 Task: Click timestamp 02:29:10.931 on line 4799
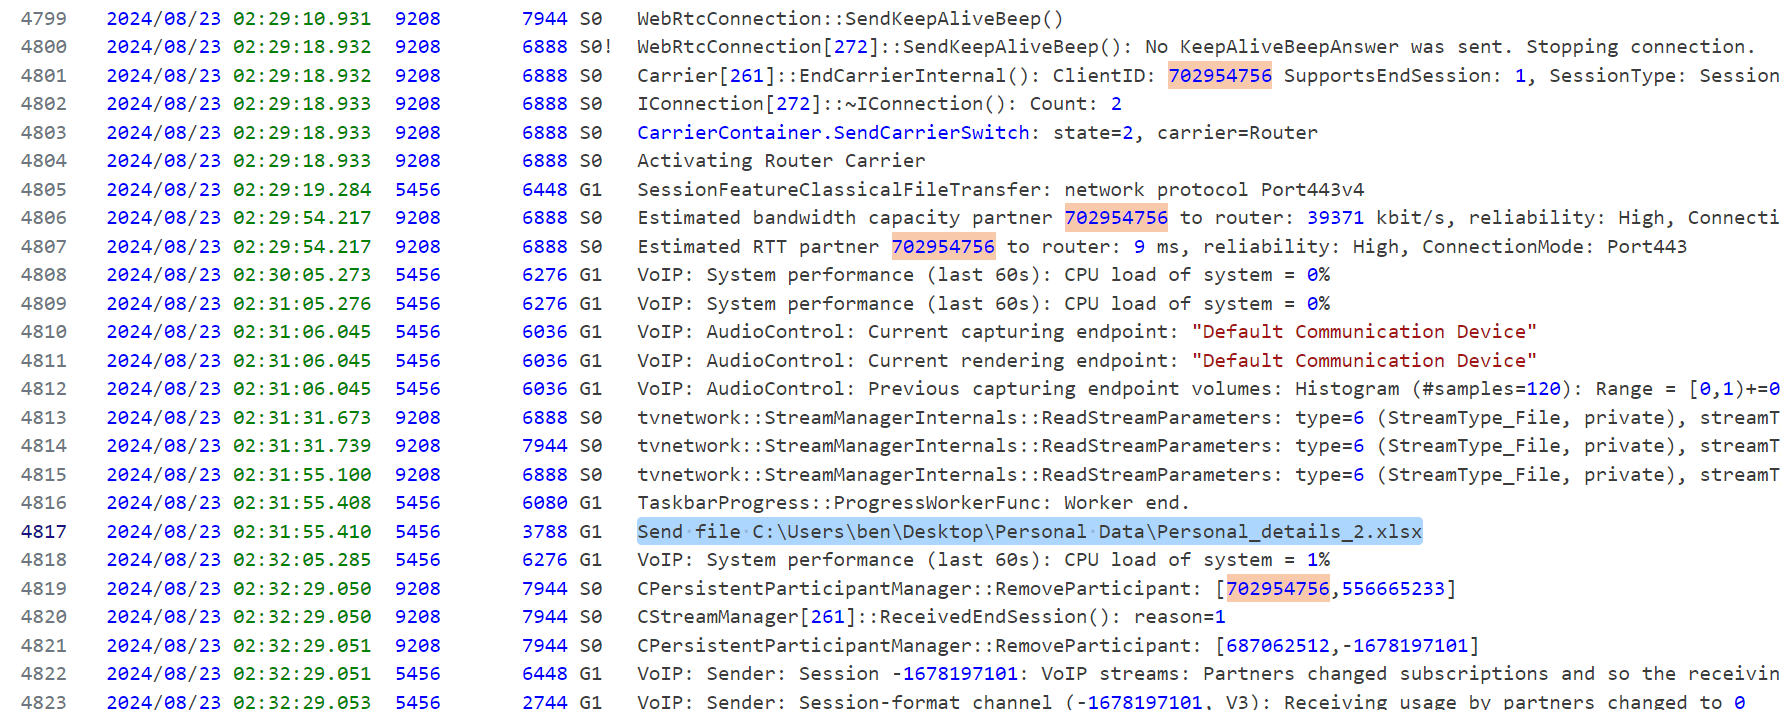tap(302, 19)
